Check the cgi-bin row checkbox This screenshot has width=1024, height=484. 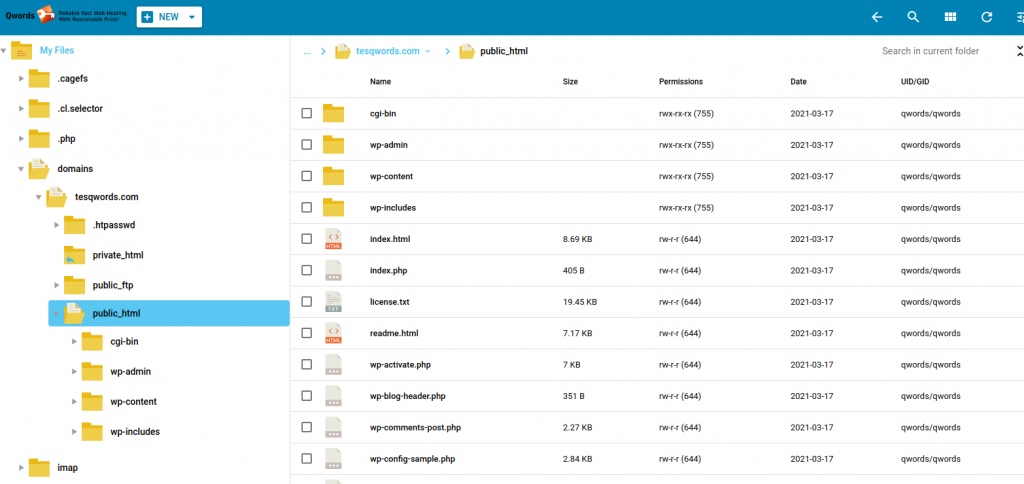[306, 113]
